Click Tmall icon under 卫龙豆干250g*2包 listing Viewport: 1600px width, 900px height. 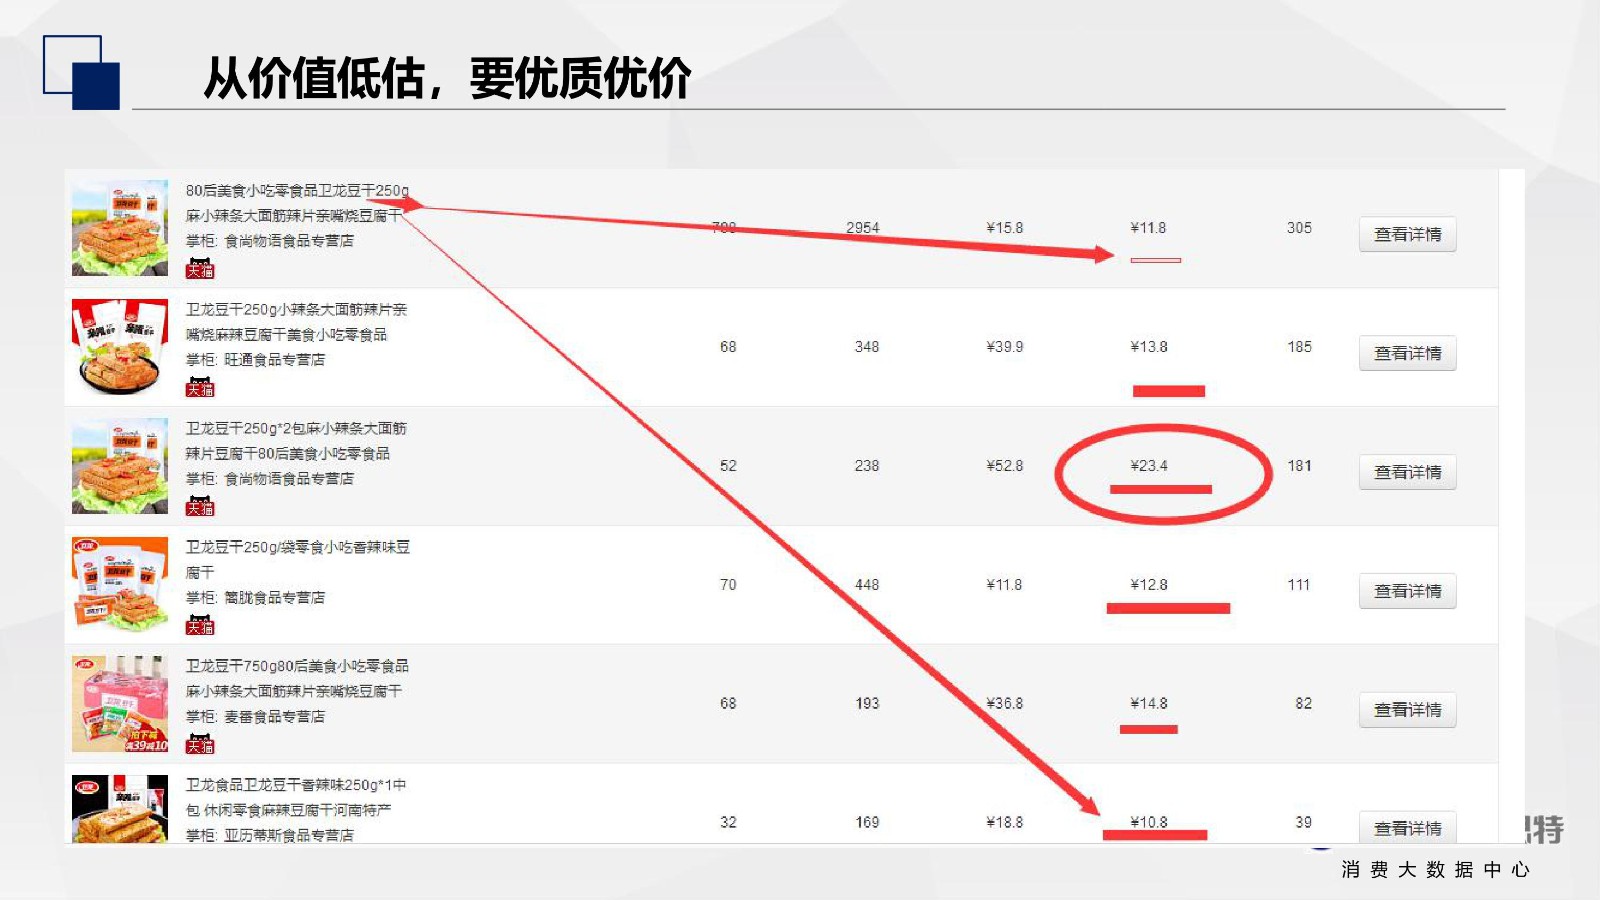[200, 507]
